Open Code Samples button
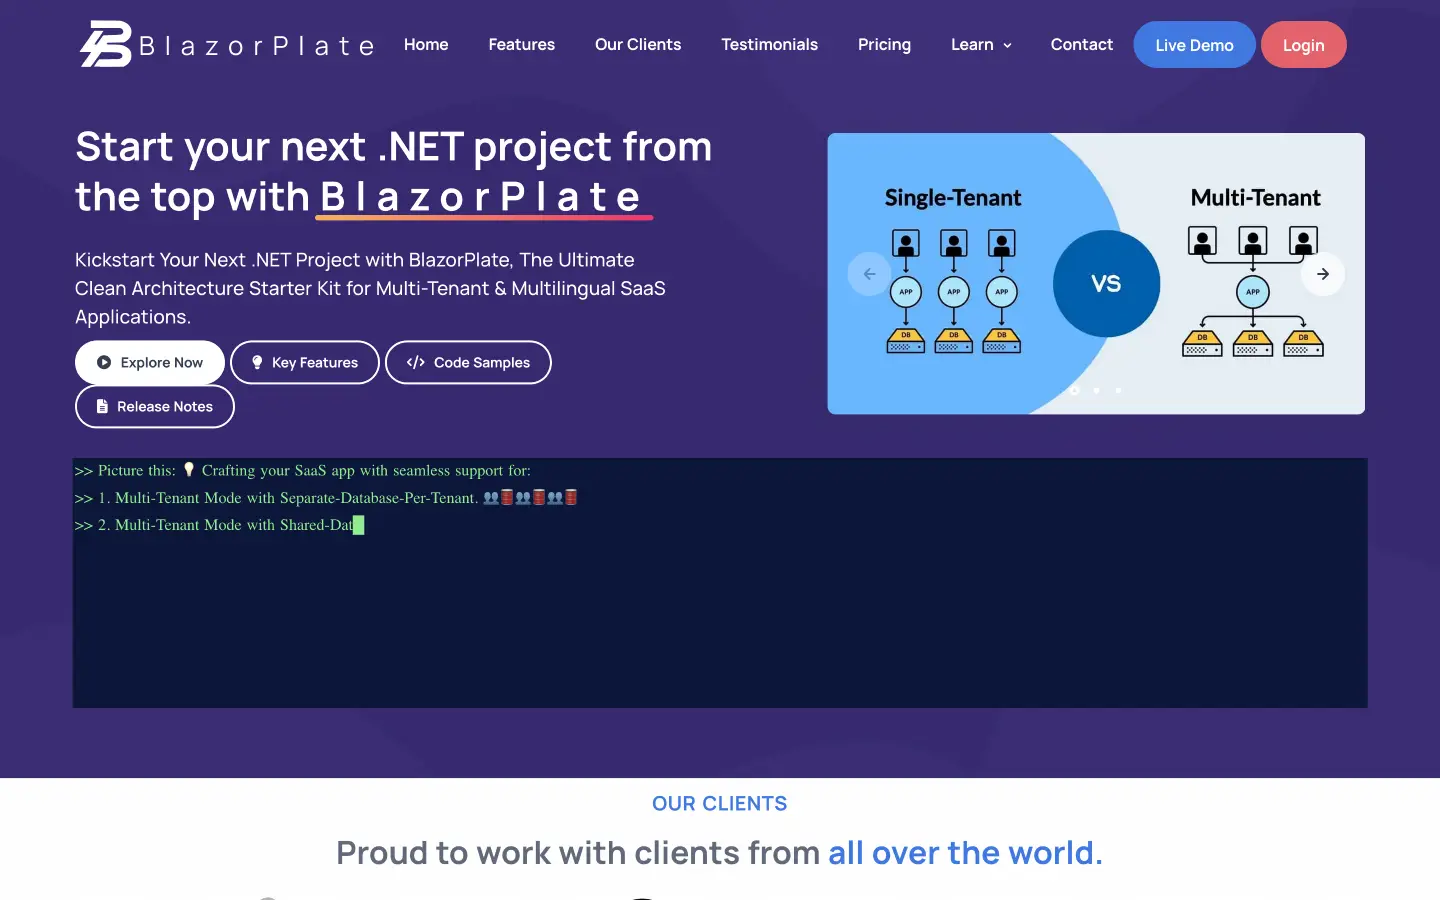 coord(468,362)
